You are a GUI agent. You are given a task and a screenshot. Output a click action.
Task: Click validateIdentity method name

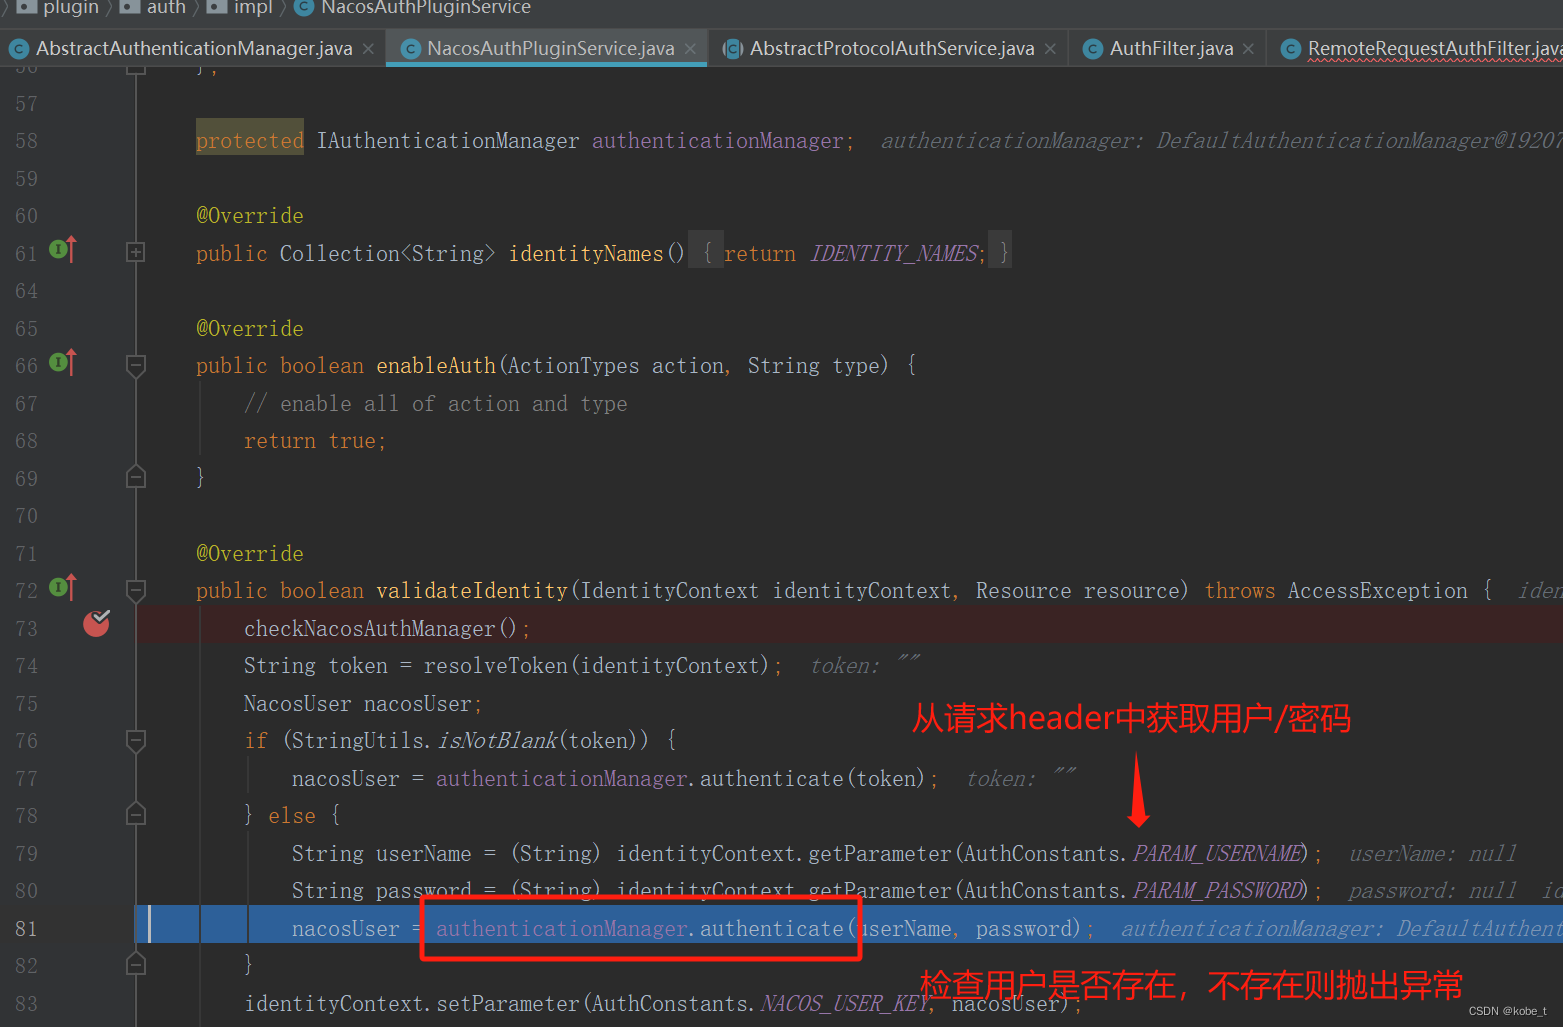[472, 591]
